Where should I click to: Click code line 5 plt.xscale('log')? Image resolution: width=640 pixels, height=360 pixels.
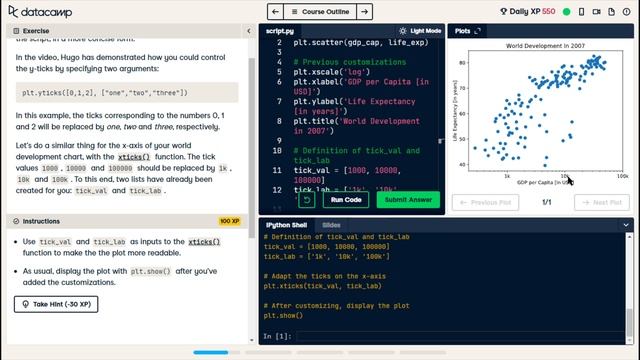[x=331, y=72]
